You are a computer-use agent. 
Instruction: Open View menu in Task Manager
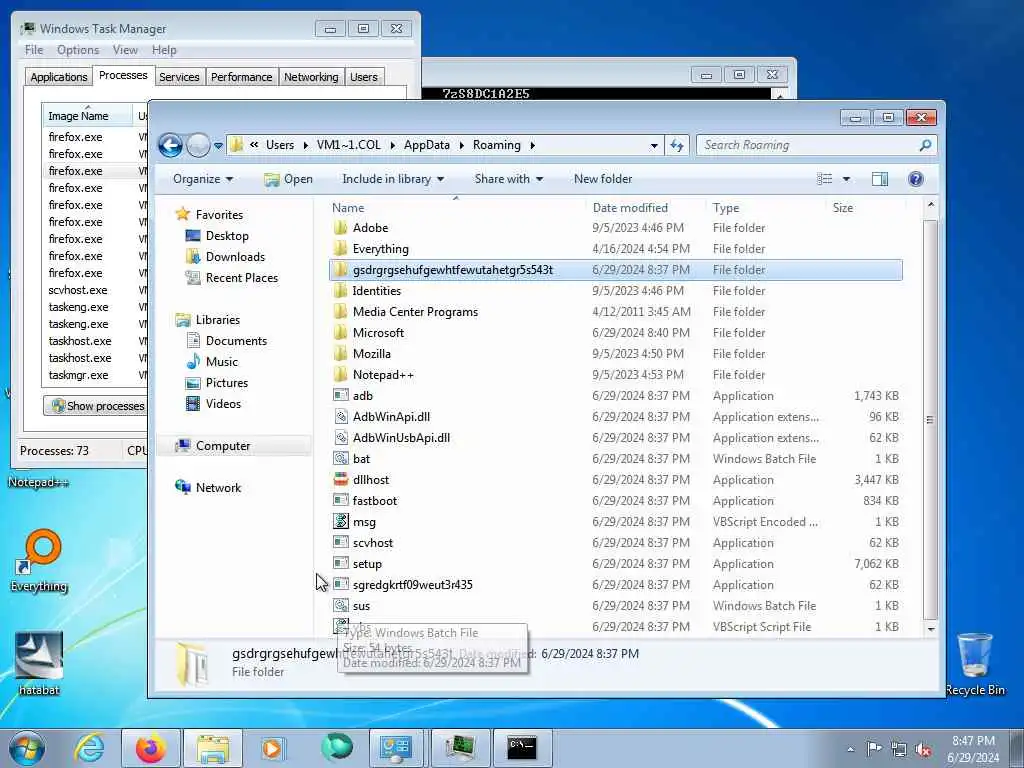[x=125, y=50]
